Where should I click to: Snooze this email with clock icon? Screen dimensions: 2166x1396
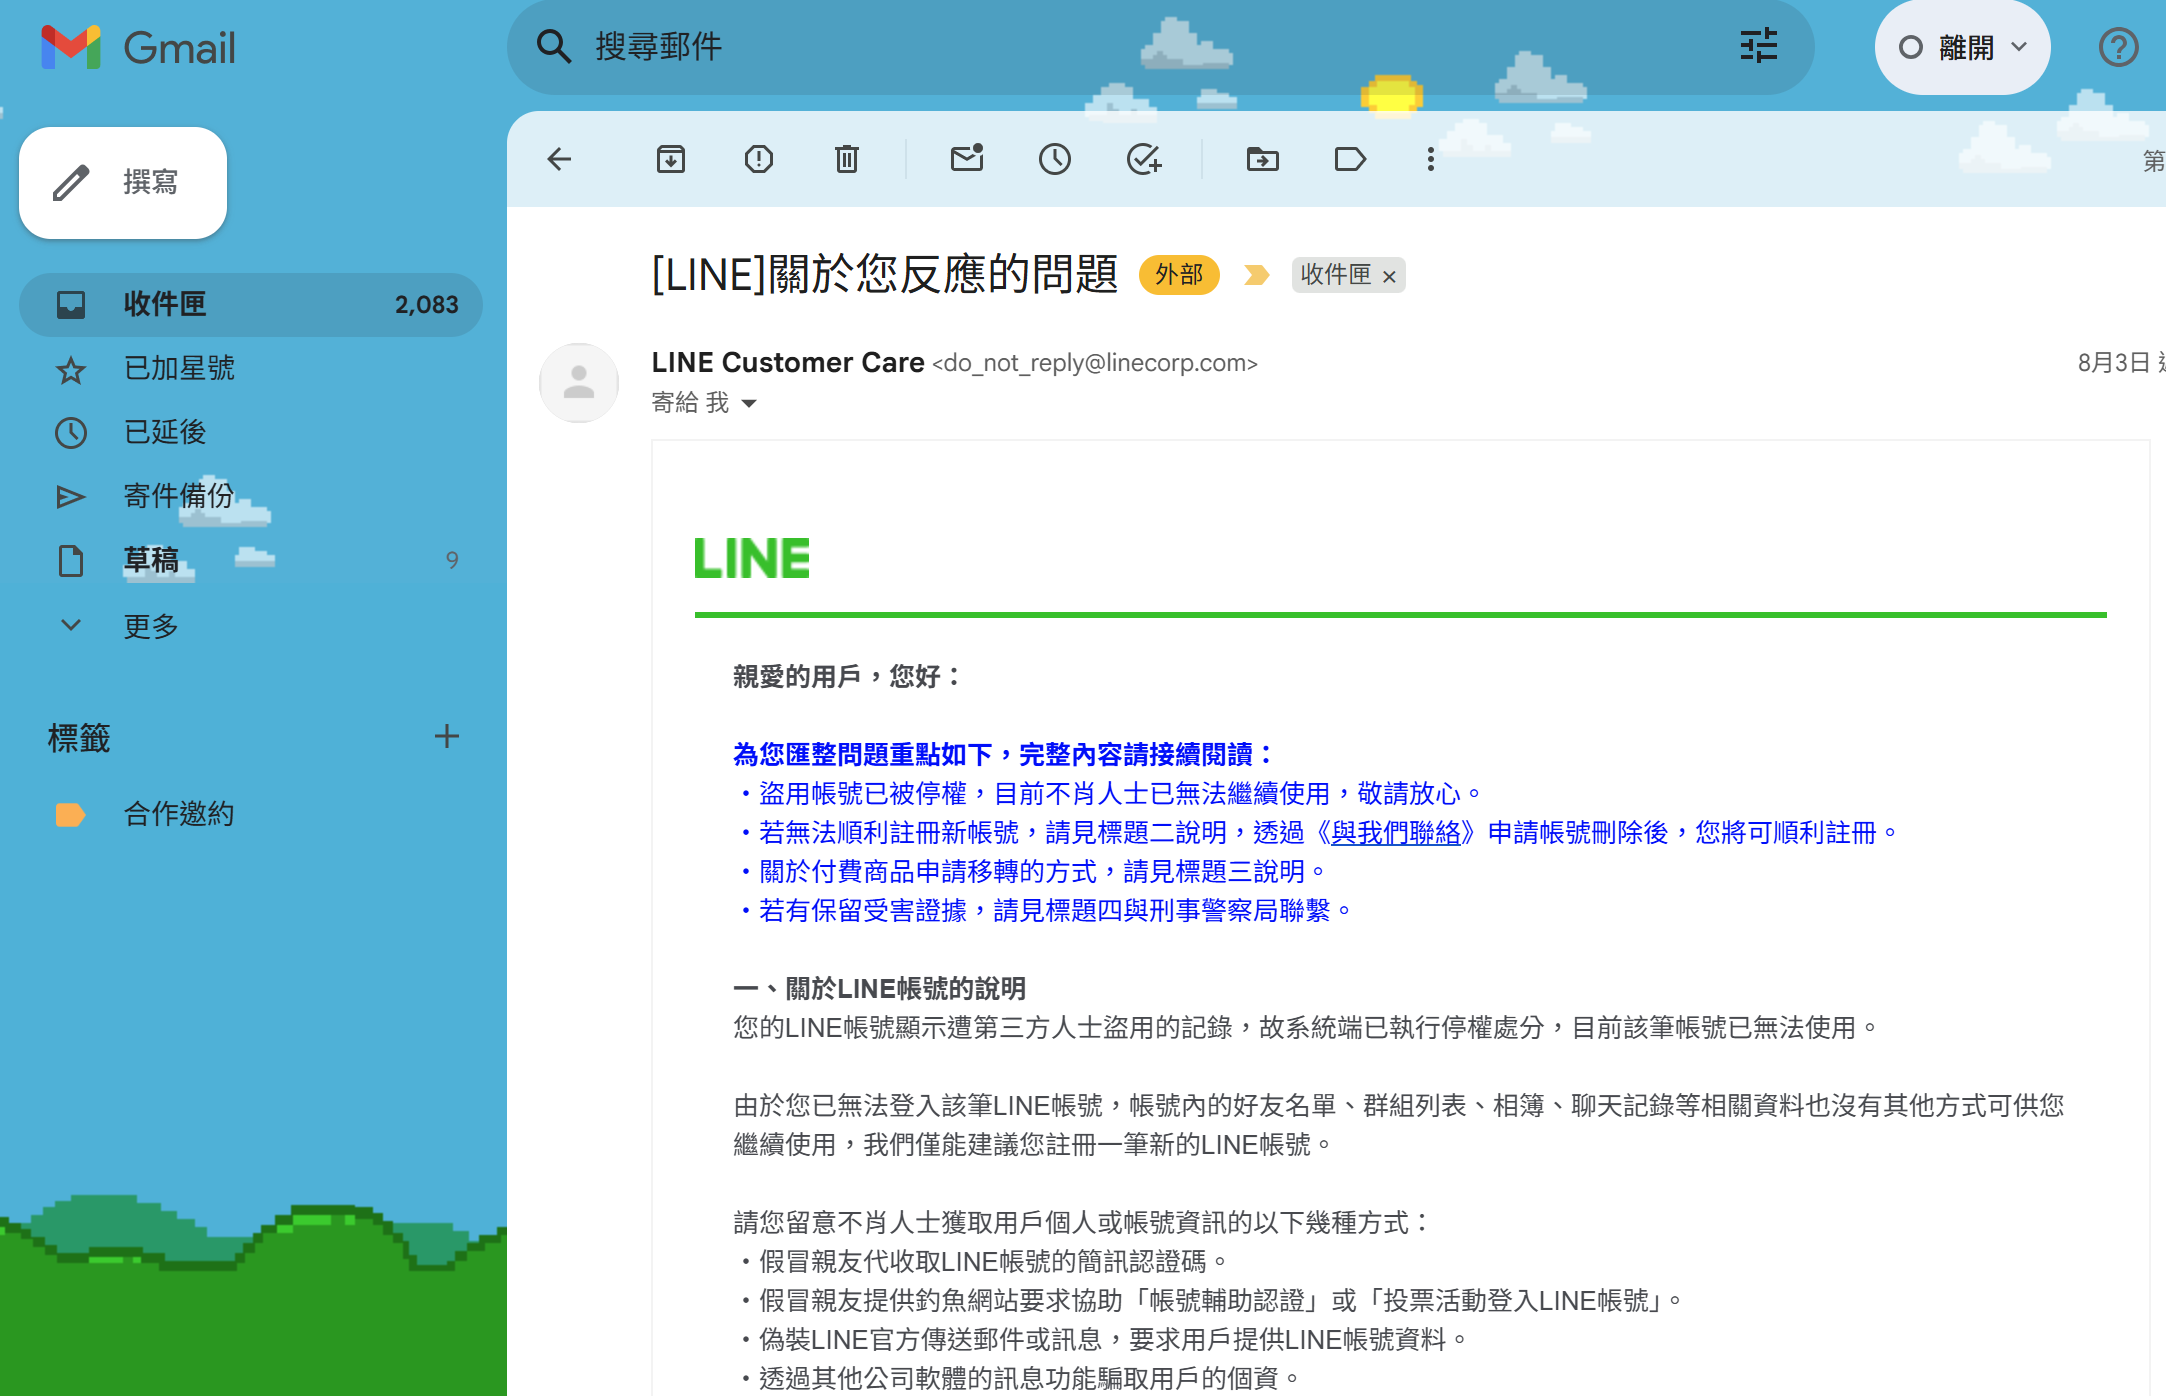(1054, 159)
